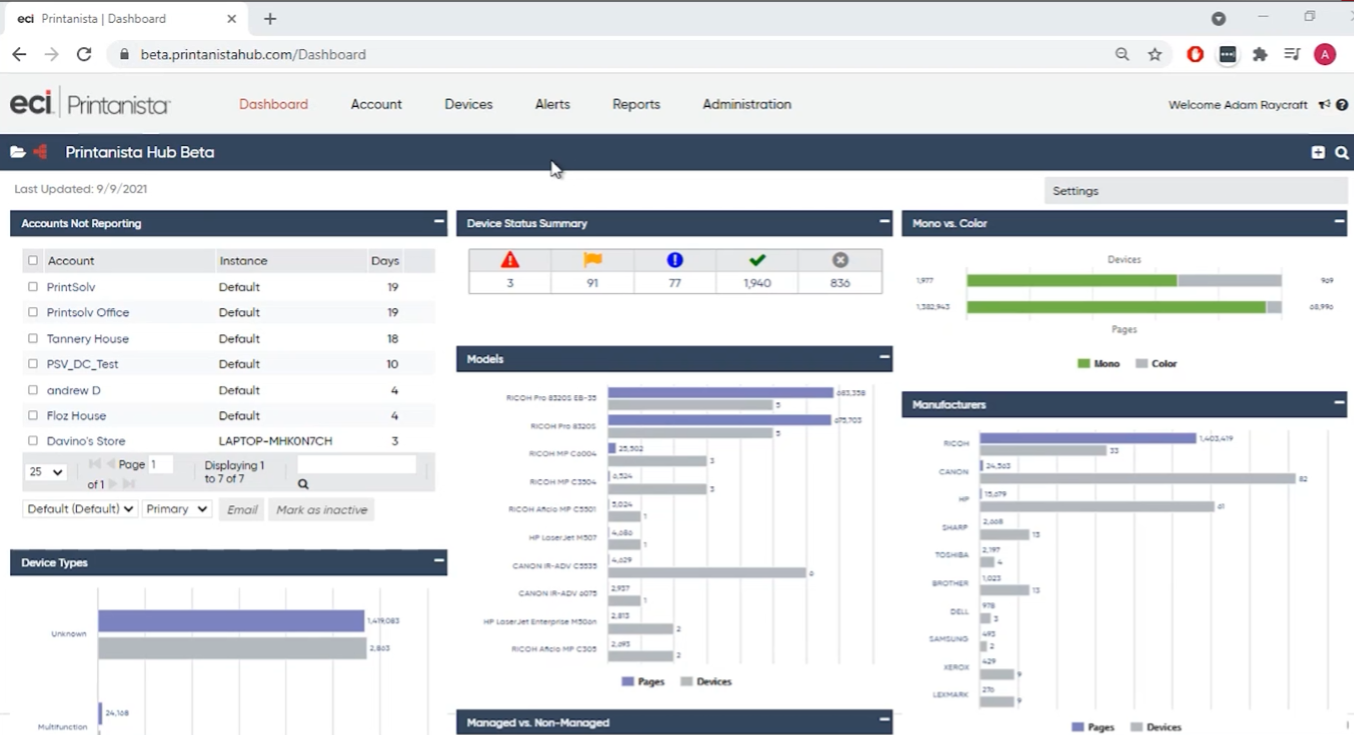This screenshot has width=1354, height=735.
Task: Check the Floz House account checkbox
Action: [33, 415]
